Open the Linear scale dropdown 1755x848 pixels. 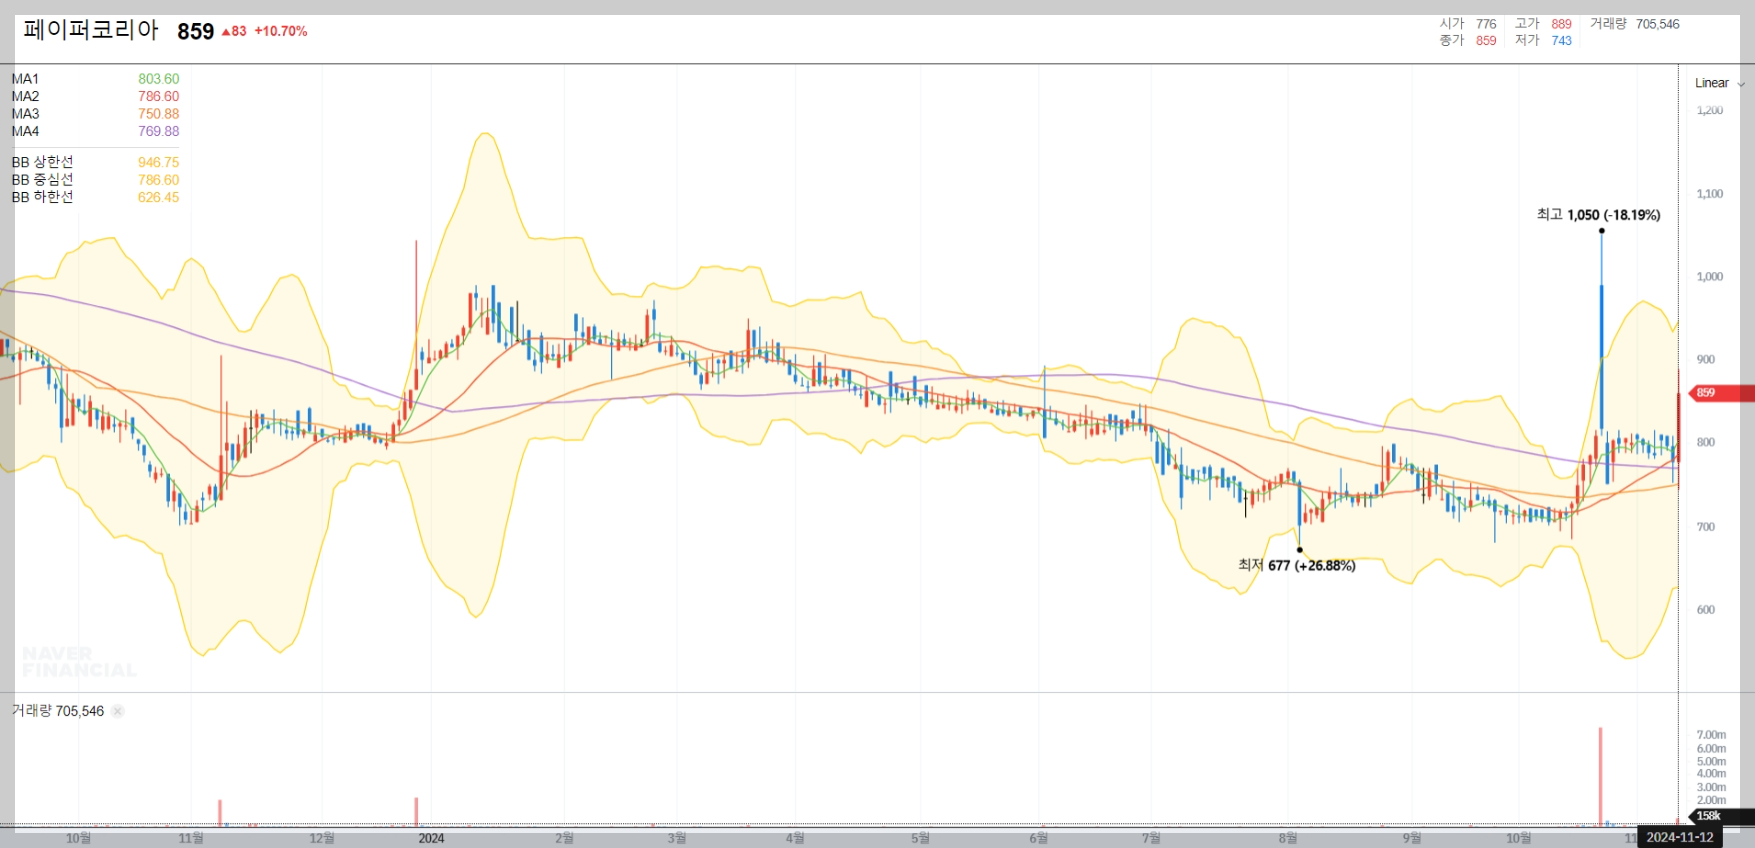coord(1719,83)
